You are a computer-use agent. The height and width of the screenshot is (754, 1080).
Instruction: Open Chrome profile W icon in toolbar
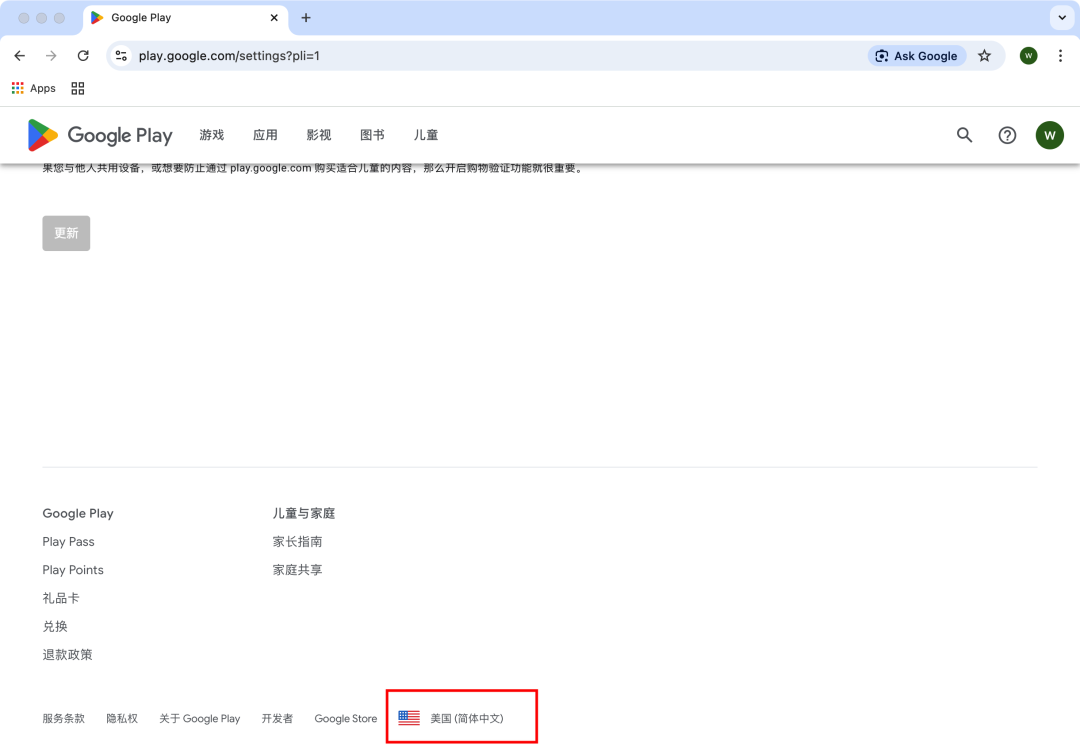pyautogui.click(x=1028, y=56)
